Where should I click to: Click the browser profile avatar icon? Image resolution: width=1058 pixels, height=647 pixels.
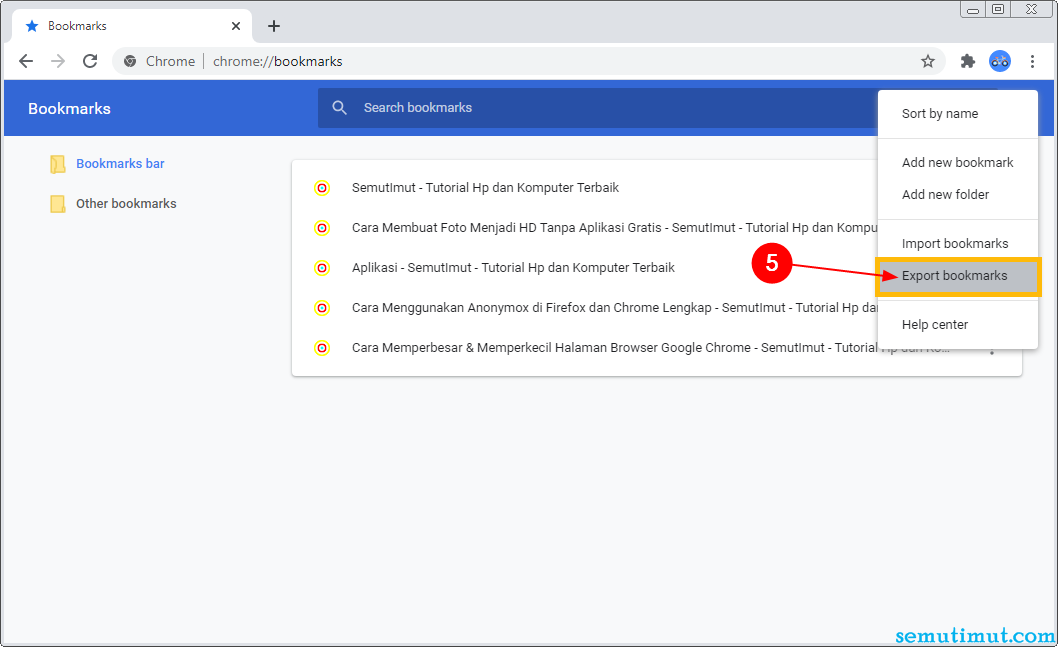pos(1000,61)
